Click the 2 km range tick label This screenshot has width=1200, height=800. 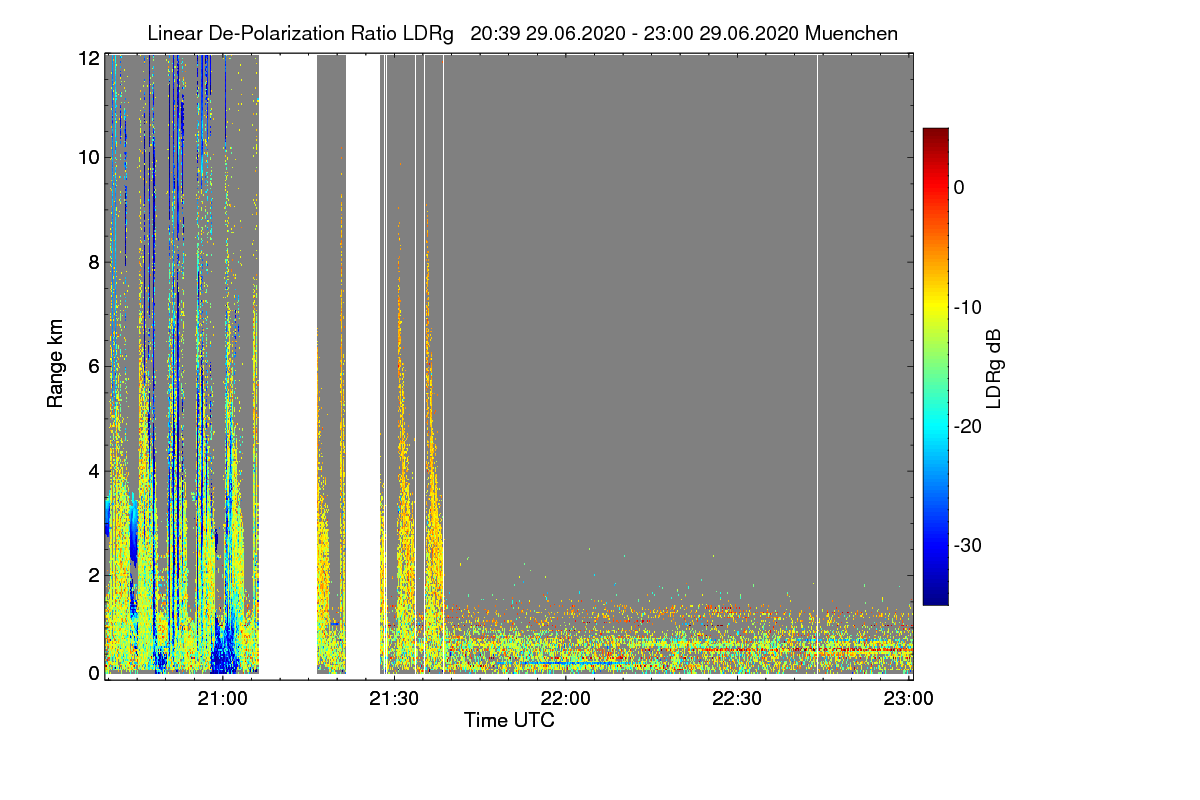click(92, 575)
